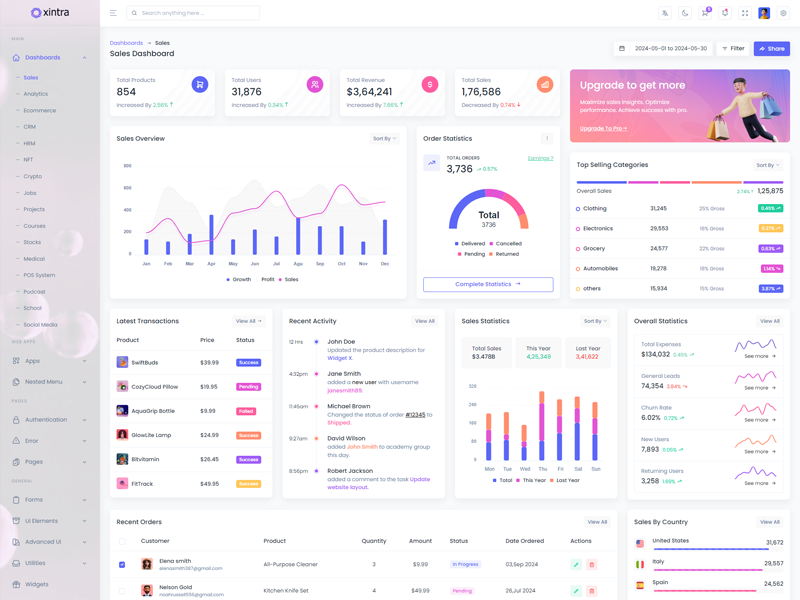800x600 pixels.
Task: Tick the select-all checkbox in Recent Orders header
Action: pos(122,541)
